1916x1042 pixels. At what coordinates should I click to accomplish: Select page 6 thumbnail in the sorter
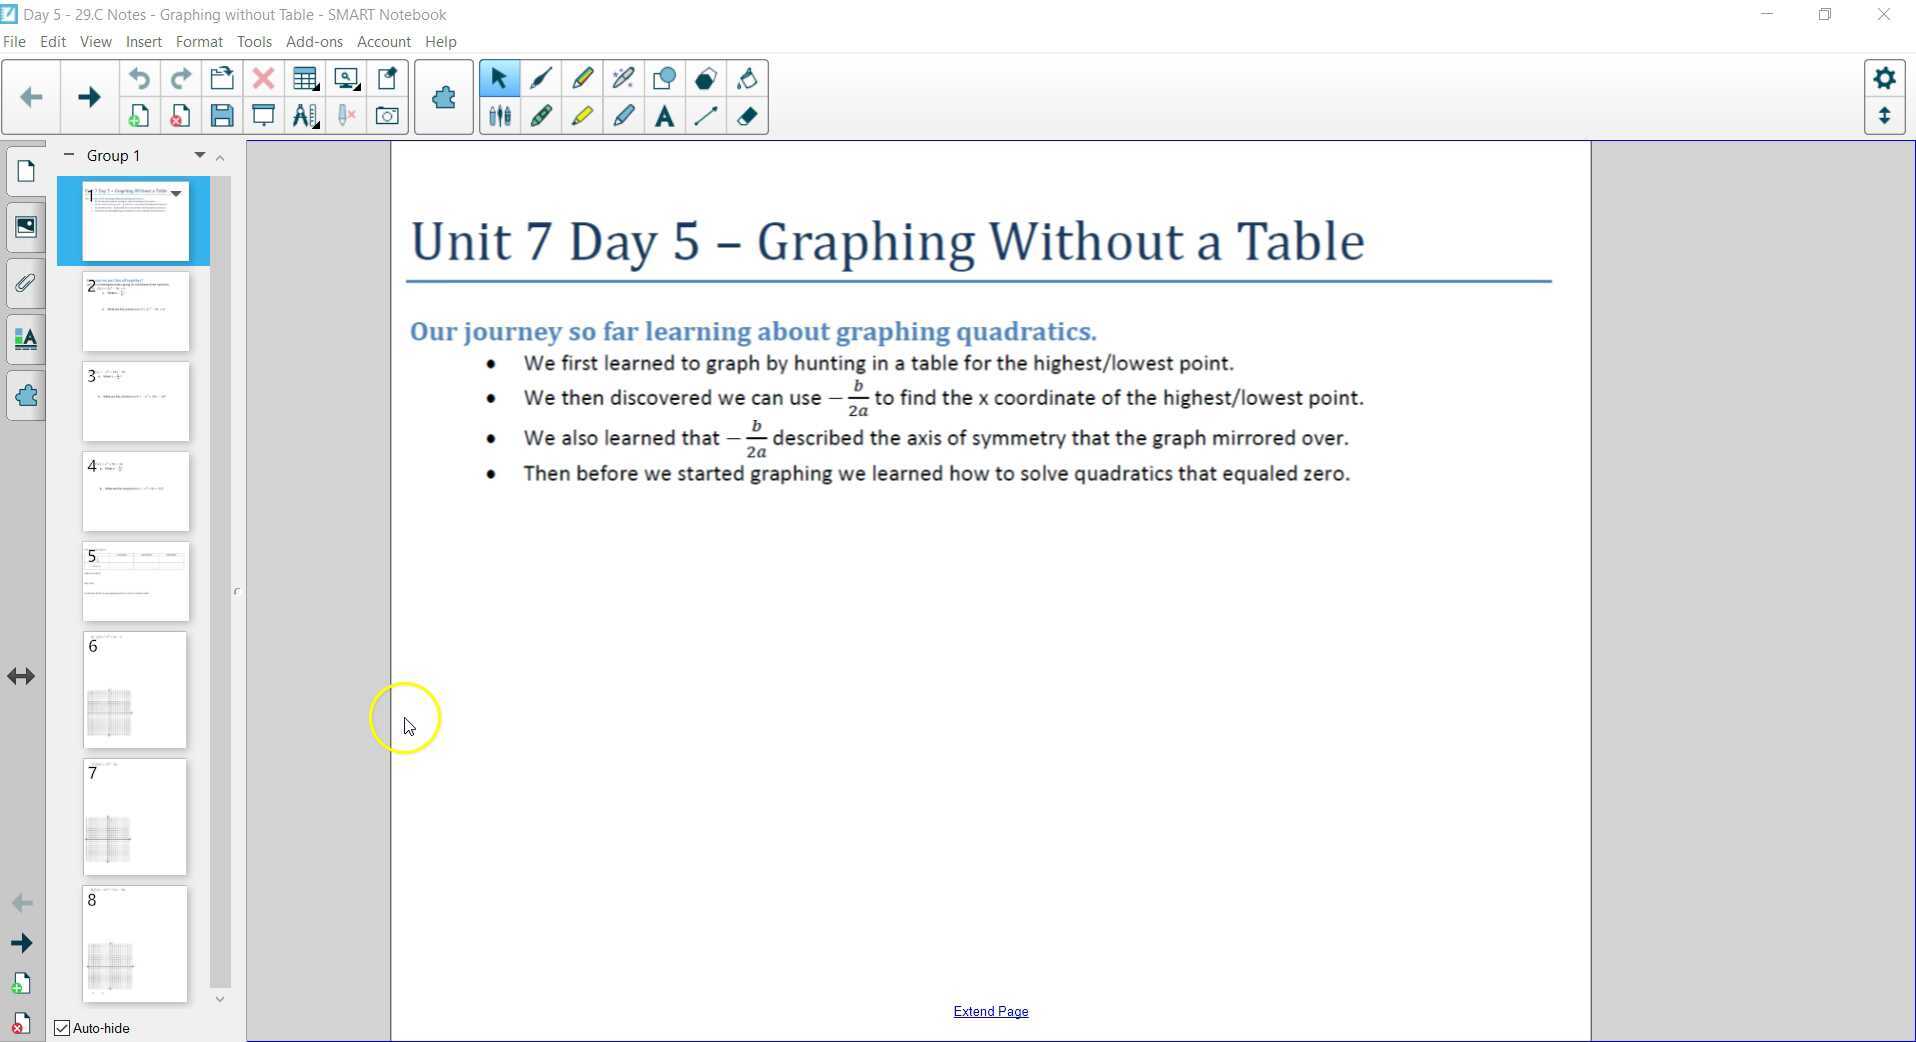[x=134, y=689]
